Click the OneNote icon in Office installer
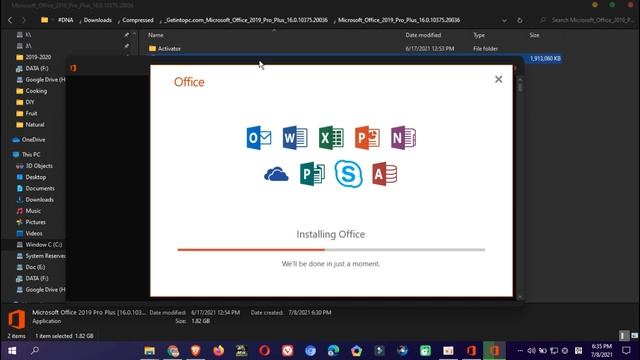The width and height of the screenshot is (640, 360). point(403,138)
